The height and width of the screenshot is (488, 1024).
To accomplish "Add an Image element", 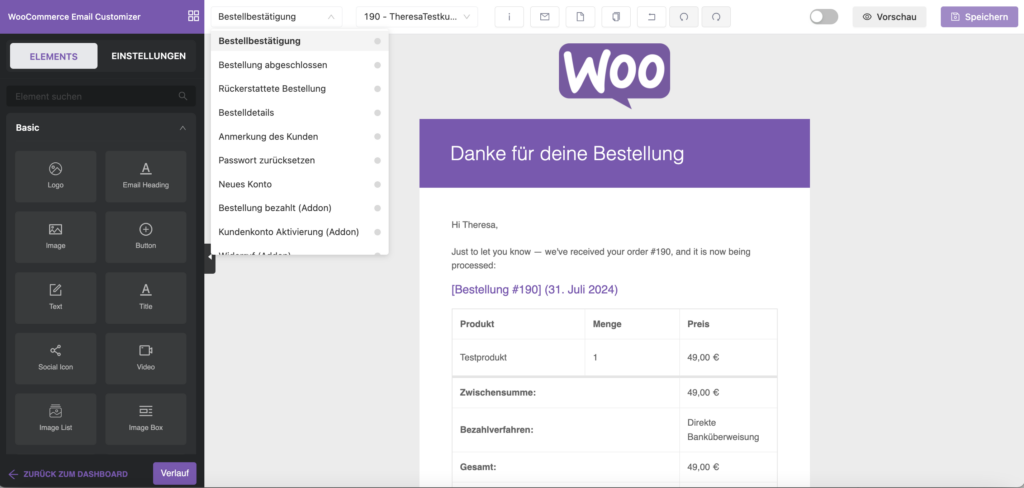I will click(56, 237).
